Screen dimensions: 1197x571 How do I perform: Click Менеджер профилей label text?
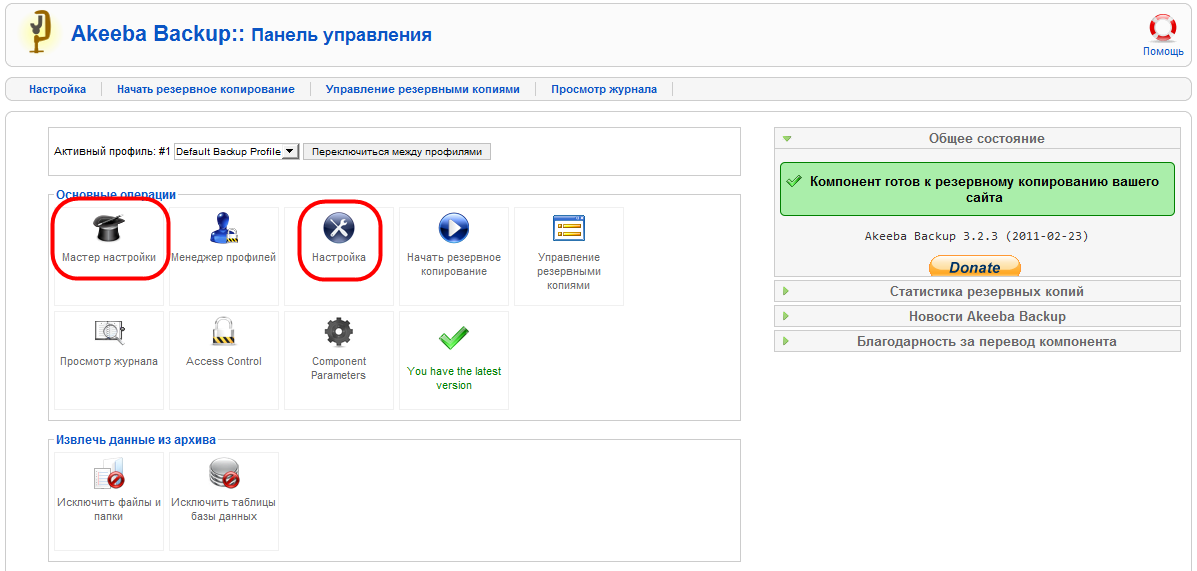[x=224, y=257]
